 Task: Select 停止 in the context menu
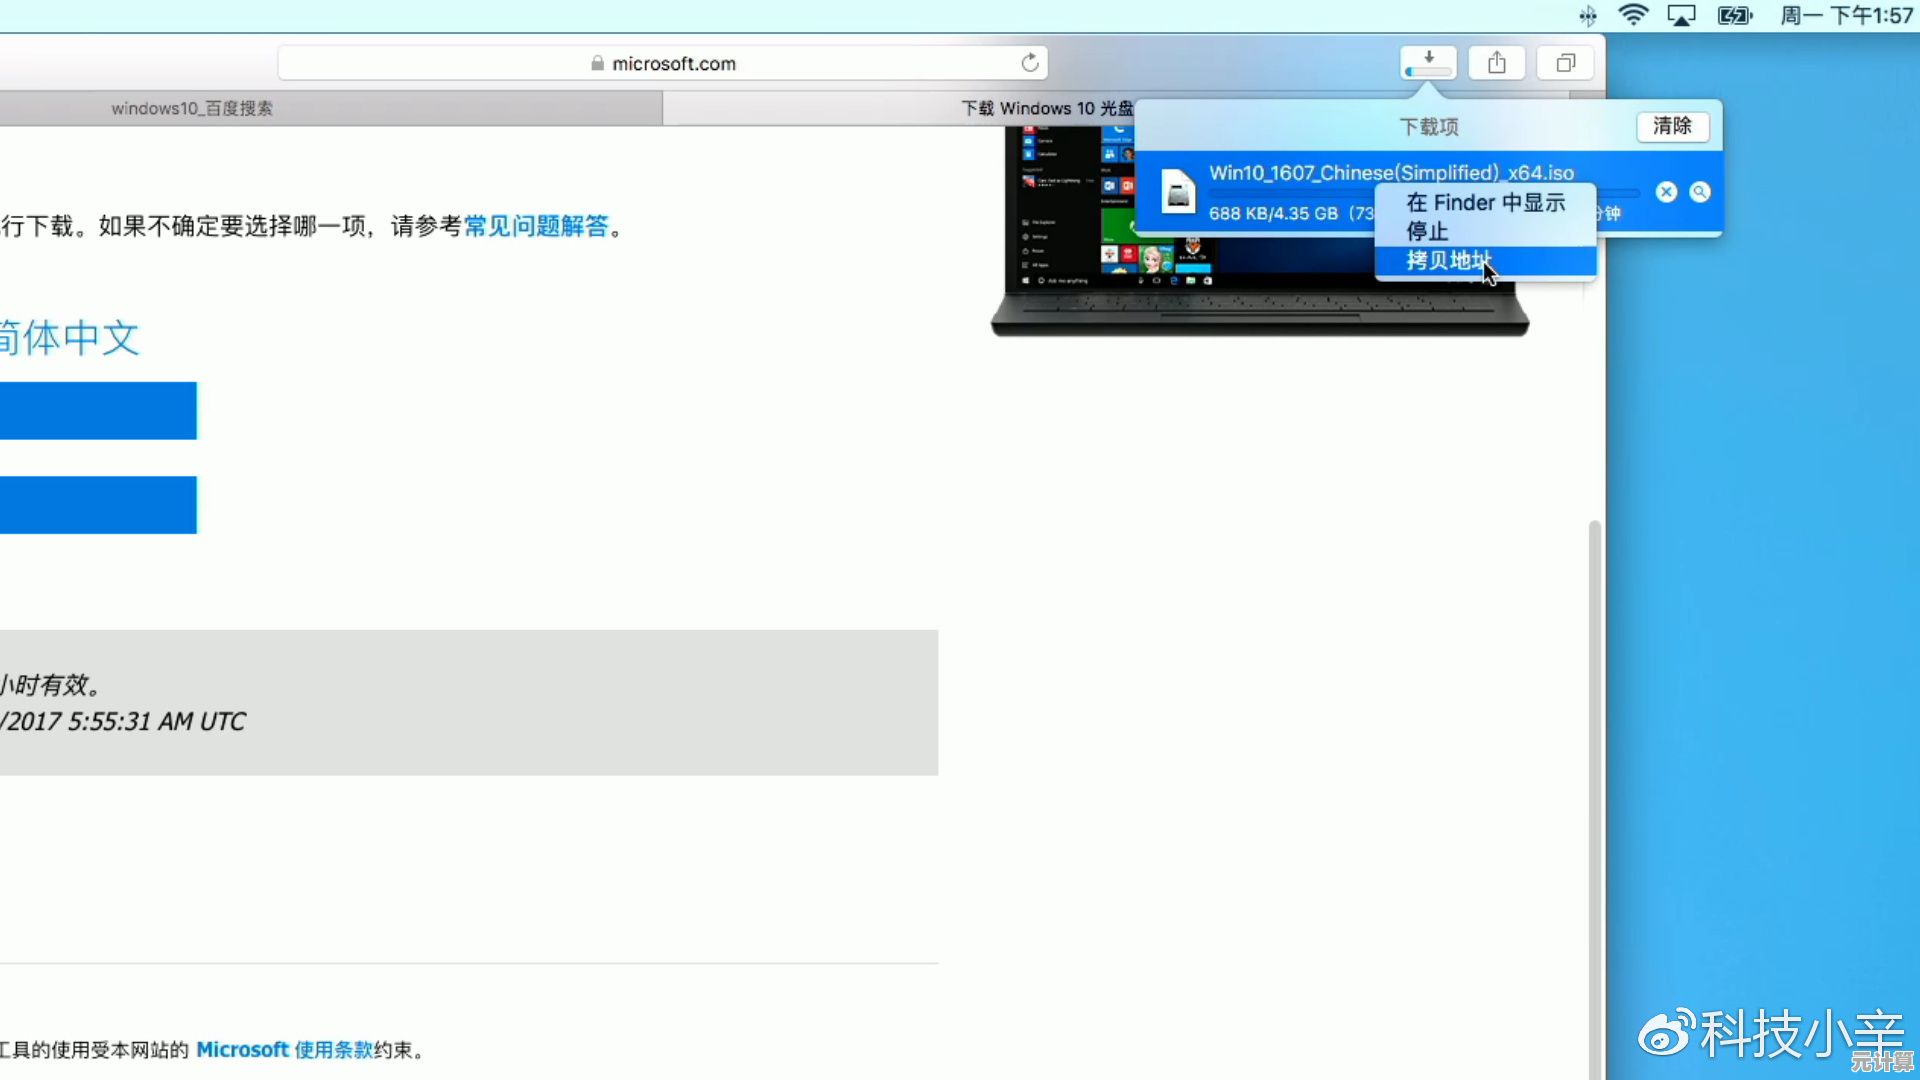[x=1427, y=232]
